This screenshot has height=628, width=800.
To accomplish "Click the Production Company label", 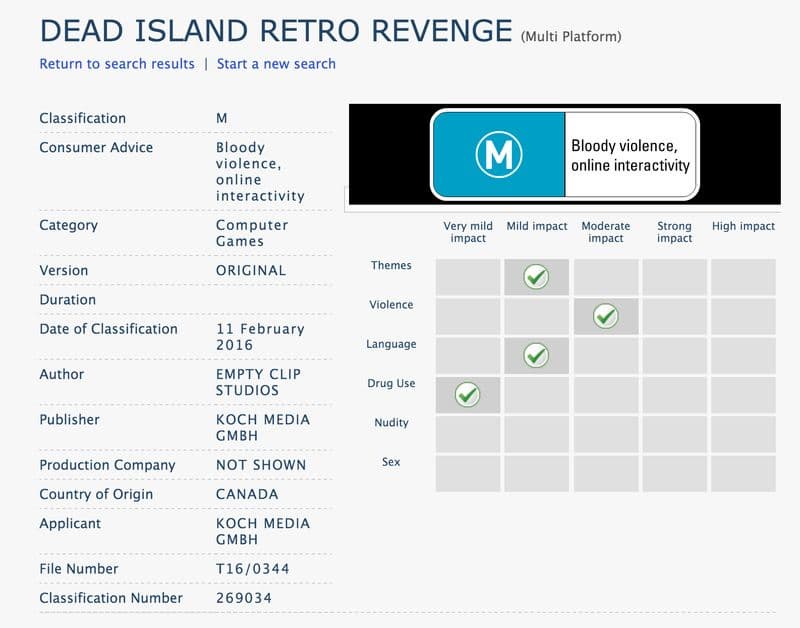I will pos(107,465).
